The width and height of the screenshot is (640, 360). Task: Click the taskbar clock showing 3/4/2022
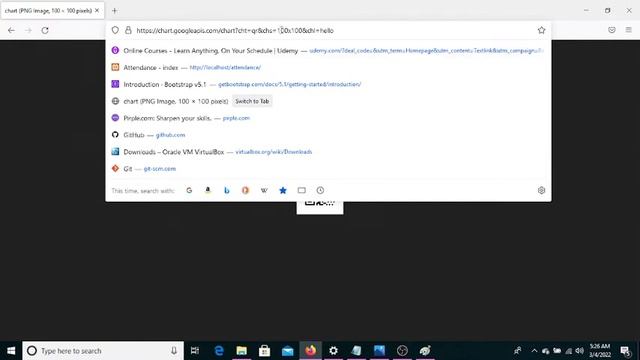coord(600,351)
